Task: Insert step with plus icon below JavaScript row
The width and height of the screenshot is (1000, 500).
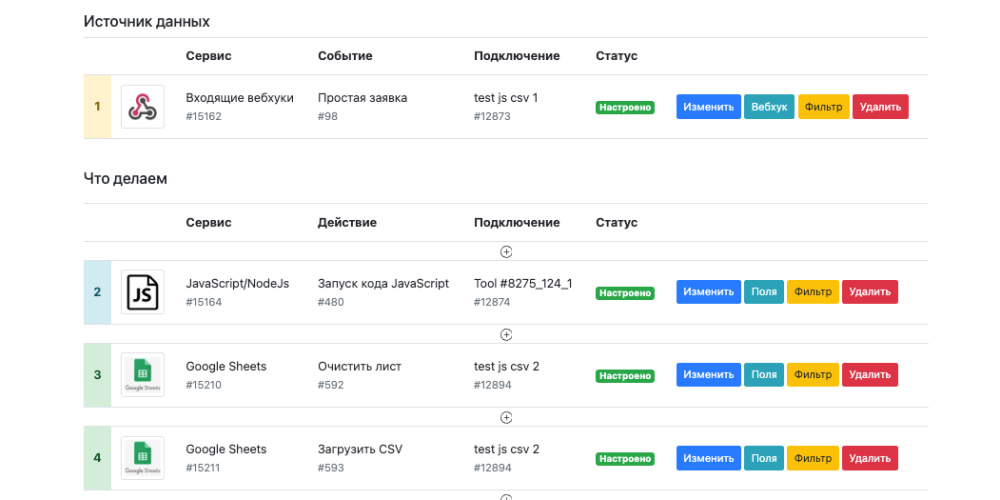Action: tap(506, 334)
